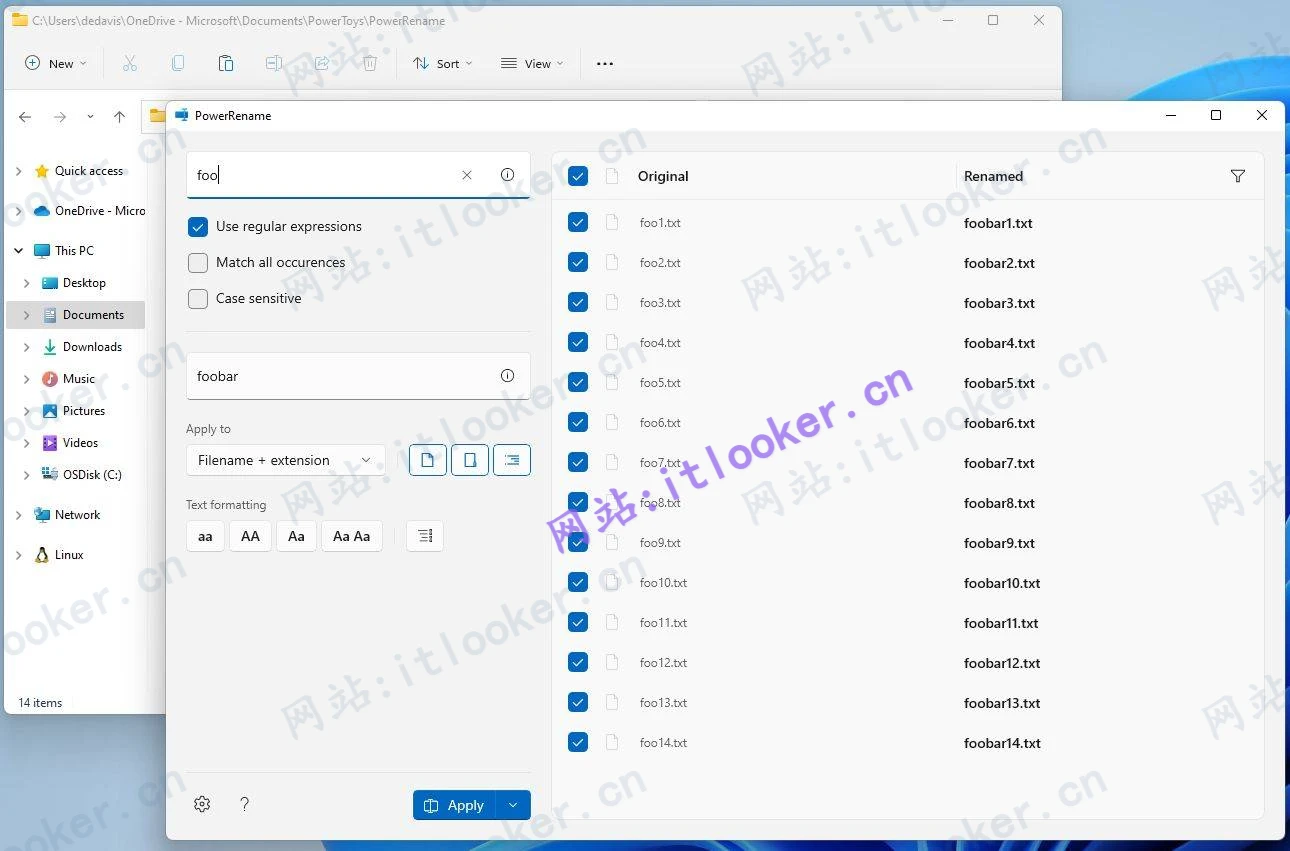Open the See more ellipsis in File Explorer
The height and width of the screenshot is (851, 1290).
(605, 63)
